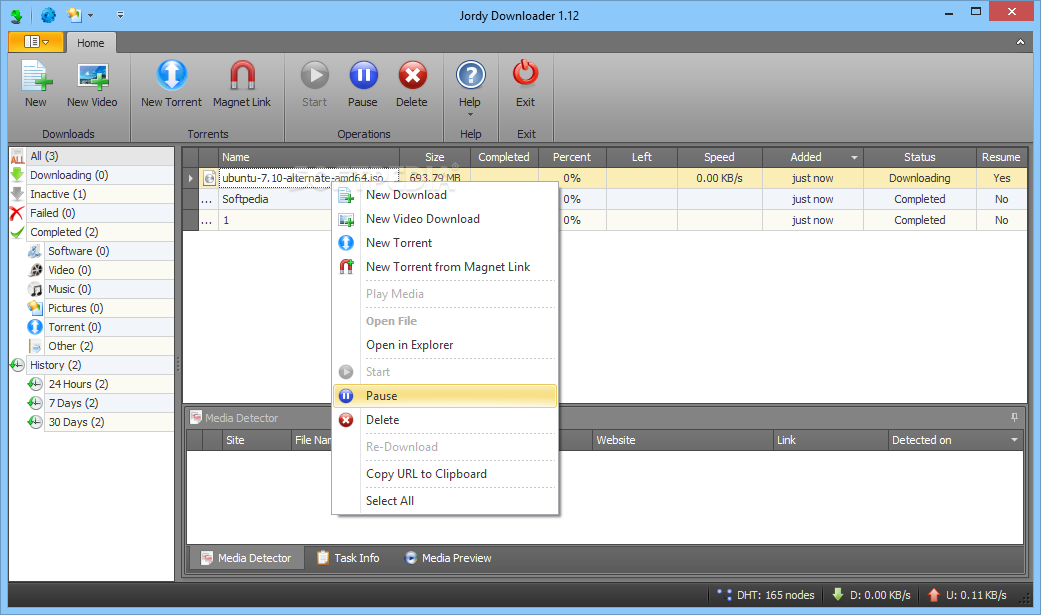The height and width of the screenshot is (615, 1041).
Task: Sort by the Size column header
Action: pos(435,157)
